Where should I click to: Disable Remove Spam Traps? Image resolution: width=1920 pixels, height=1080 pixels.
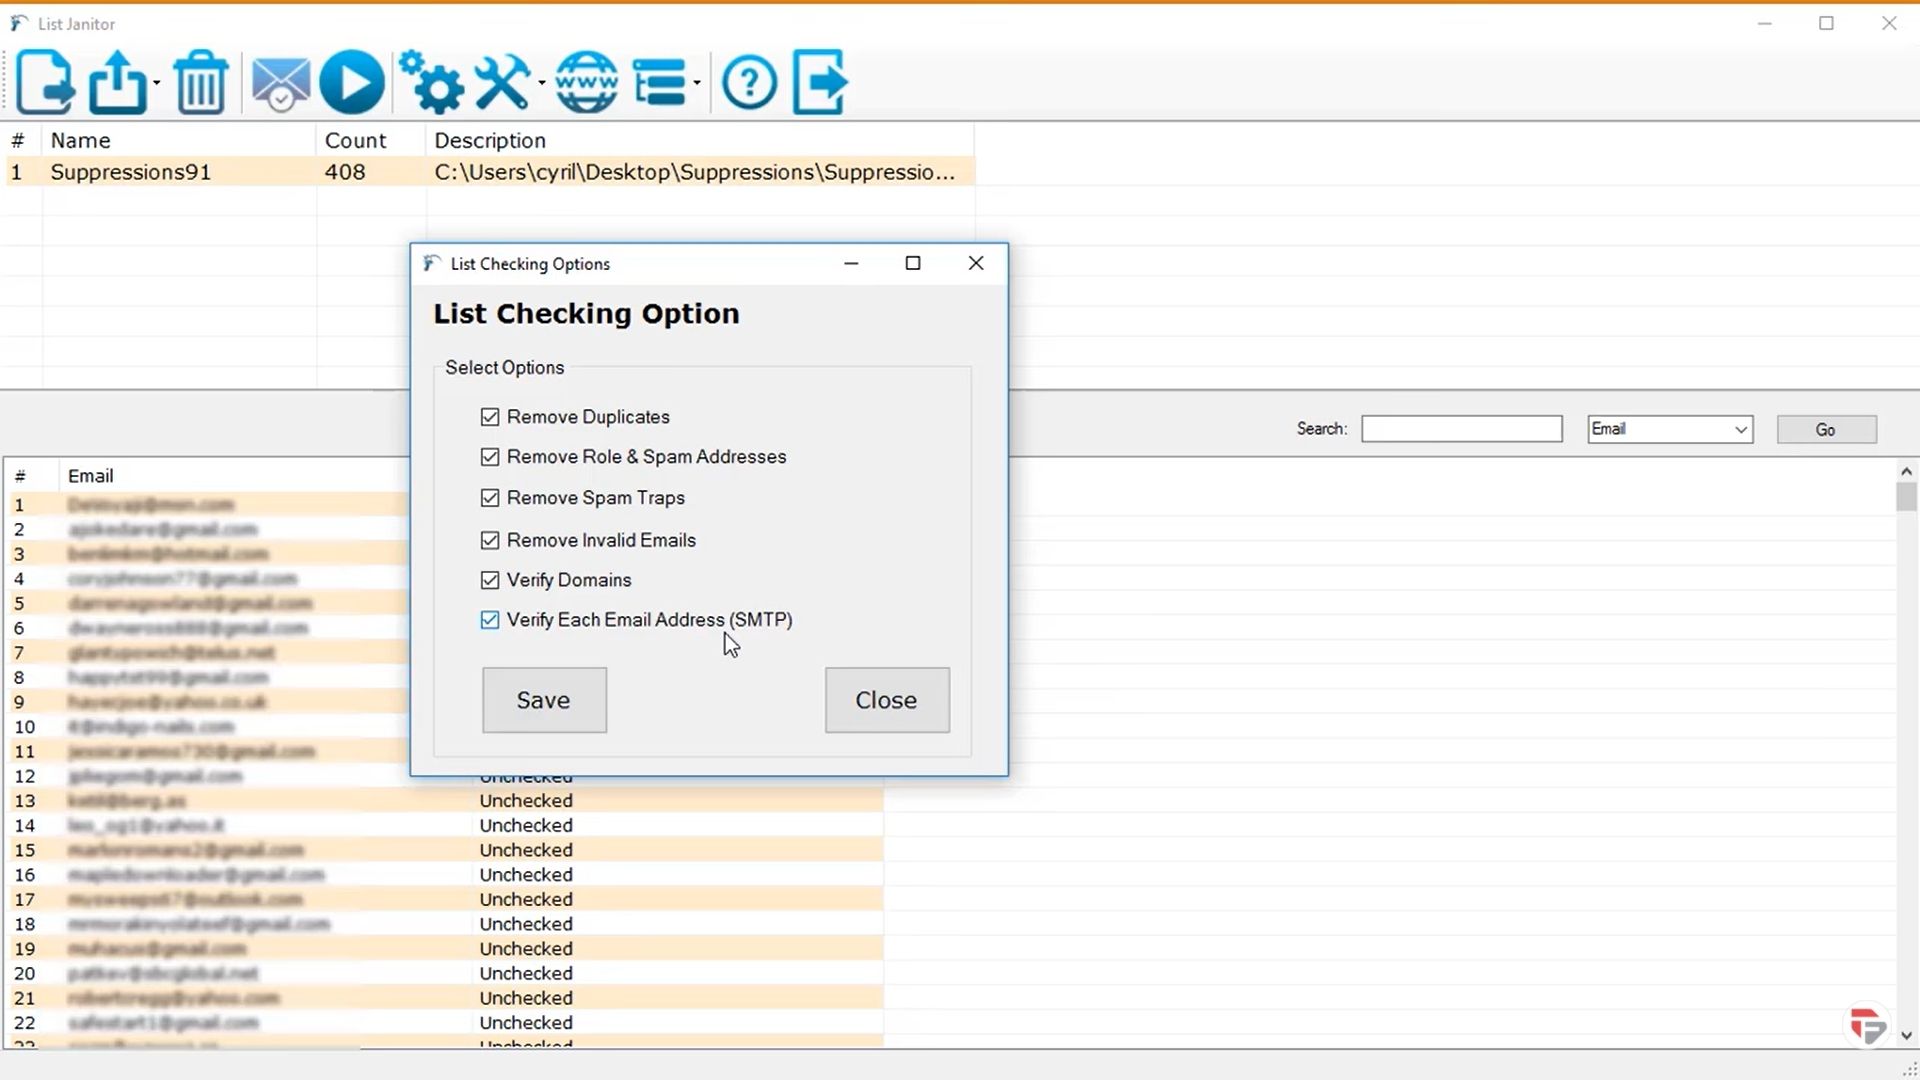490,497
